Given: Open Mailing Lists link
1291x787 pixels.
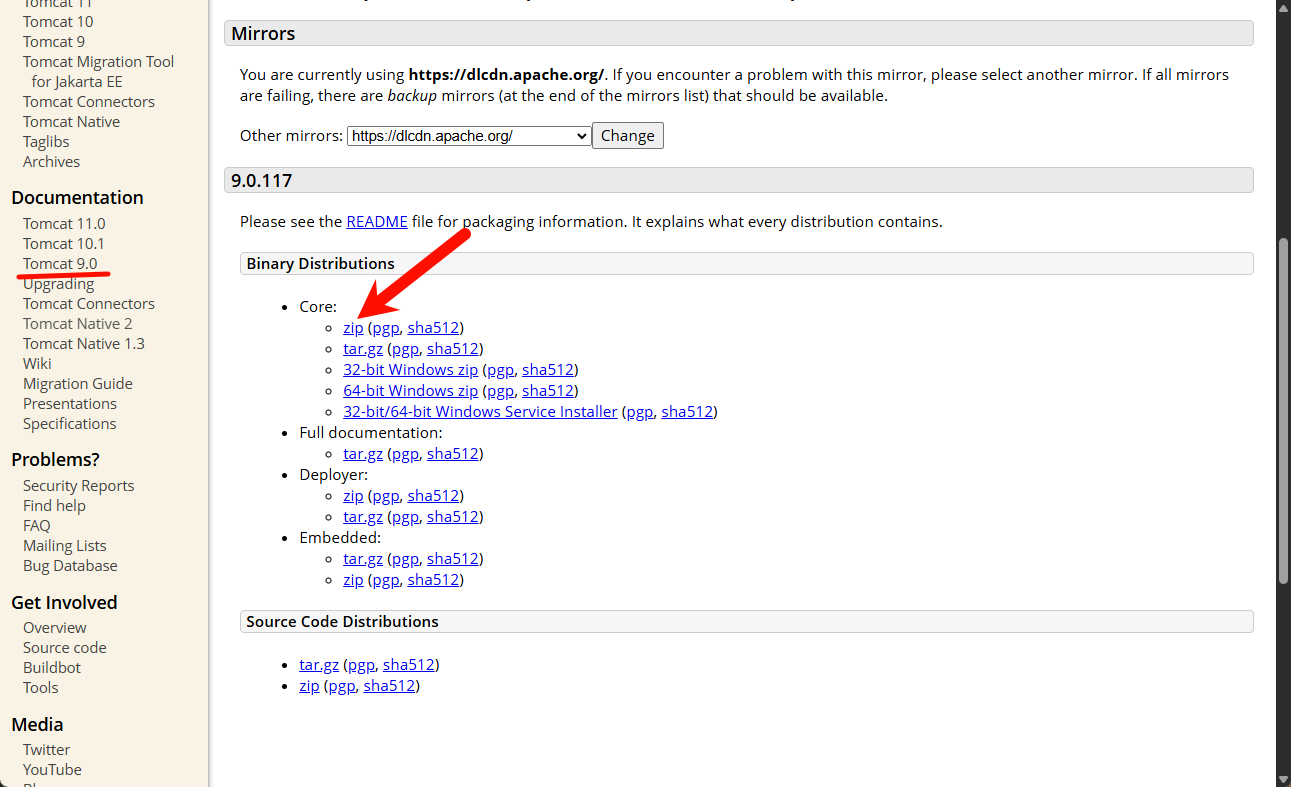Looking at the screenshot, I should pos(65,546).
